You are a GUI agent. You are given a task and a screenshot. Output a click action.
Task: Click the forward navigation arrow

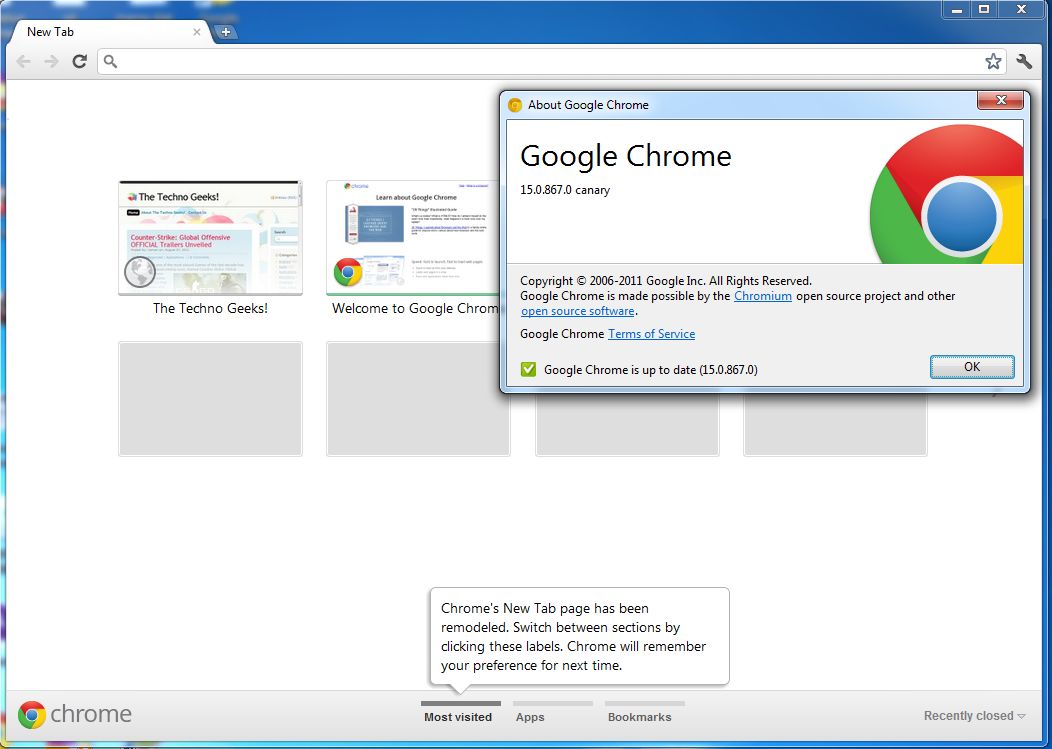pyautogui.click(x=51, y=61)
